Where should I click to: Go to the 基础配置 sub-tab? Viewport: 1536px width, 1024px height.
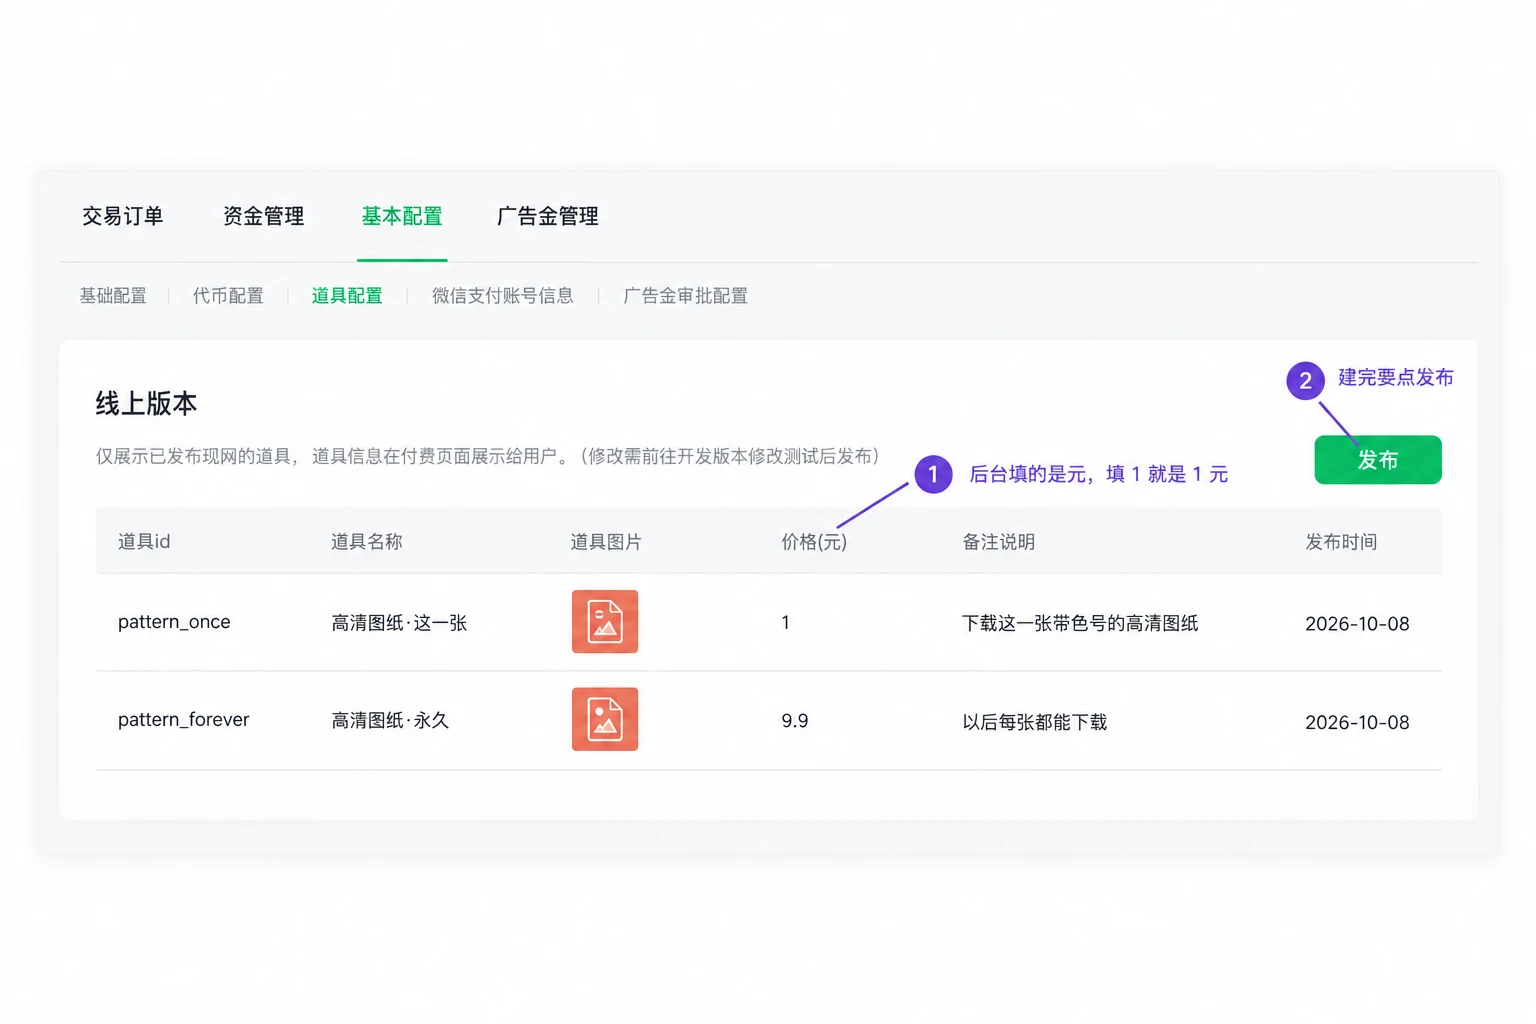point(113,296)
